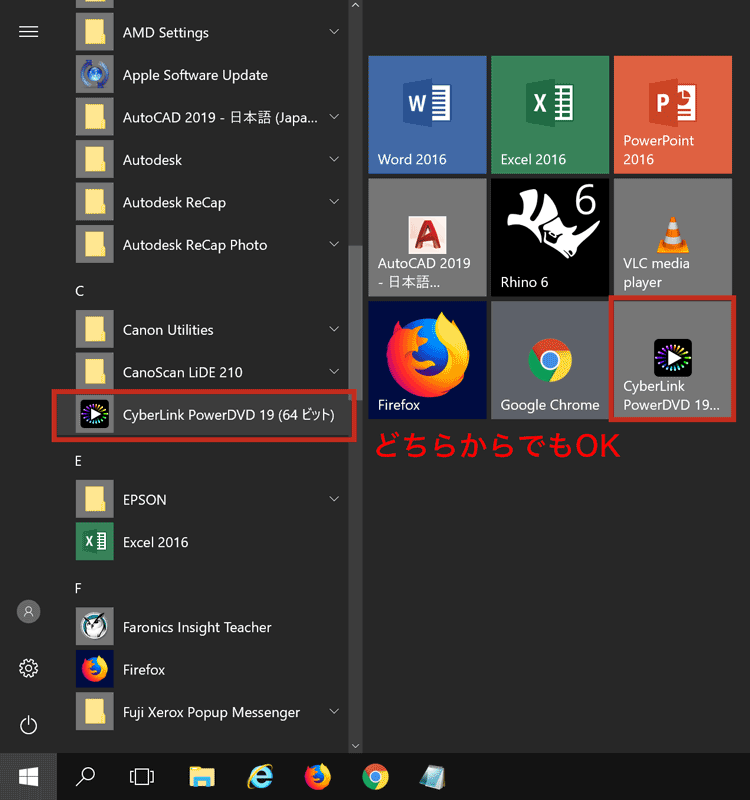
Task: Open the Excel 2016 tile
Action: click(x=549, y=114)
